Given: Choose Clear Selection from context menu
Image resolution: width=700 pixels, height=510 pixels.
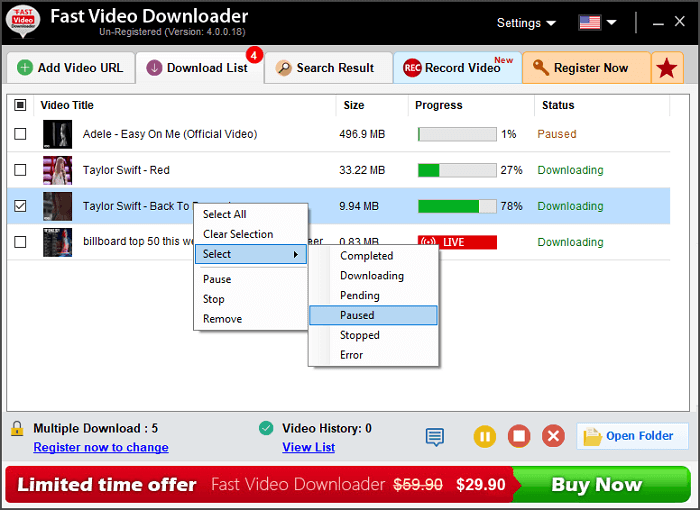Looking at the screenshot, I should (x=251, y=234).
